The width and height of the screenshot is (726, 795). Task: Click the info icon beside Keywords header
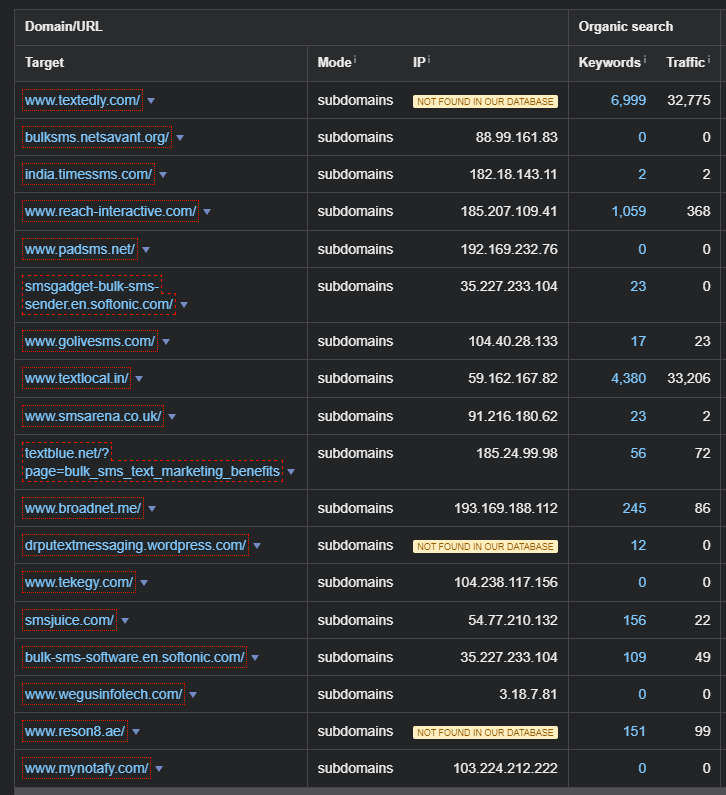coord(645,59)
